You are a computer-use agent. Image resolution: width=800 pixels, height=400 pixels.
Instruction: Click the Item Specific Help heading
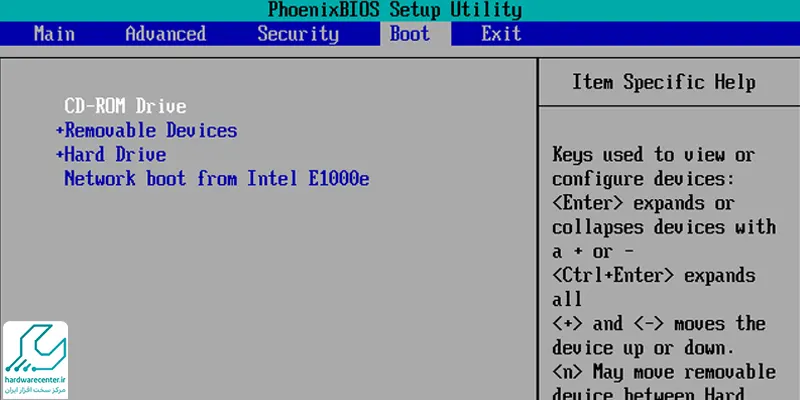pyautogui.click(x=663, y=82)
